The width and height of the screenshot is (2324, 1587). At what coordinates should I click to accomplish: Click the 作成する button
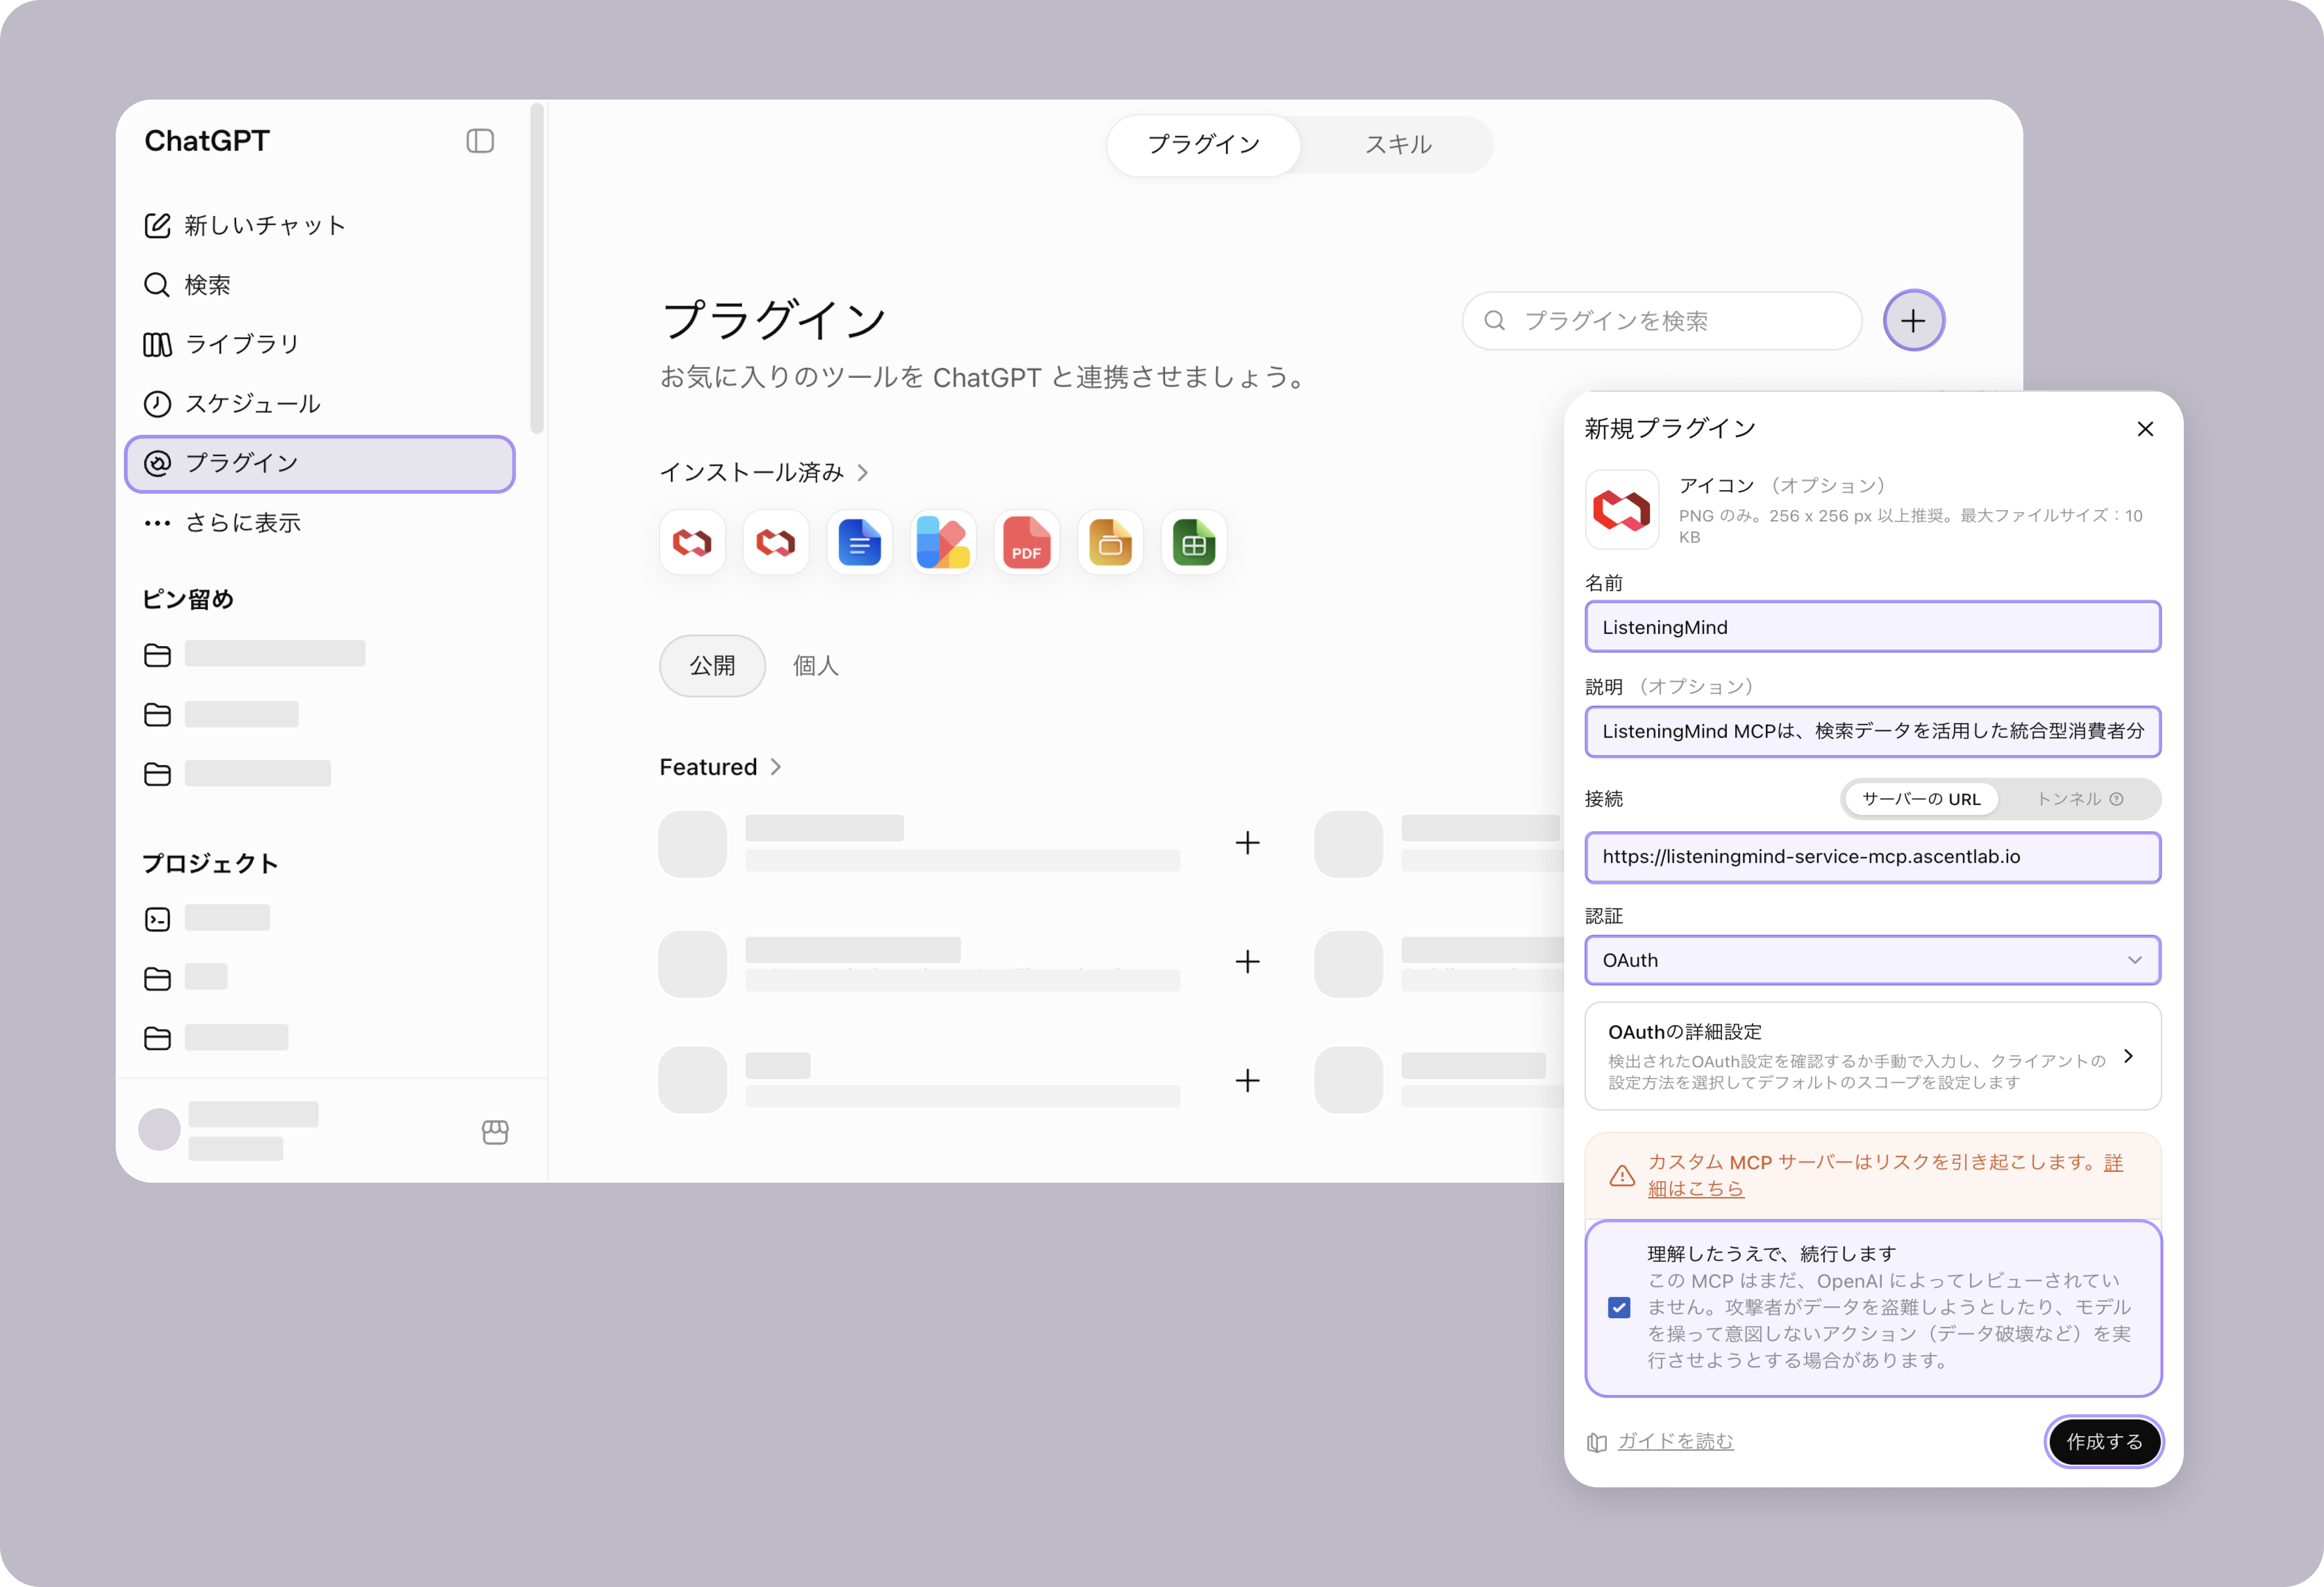2104,1441
